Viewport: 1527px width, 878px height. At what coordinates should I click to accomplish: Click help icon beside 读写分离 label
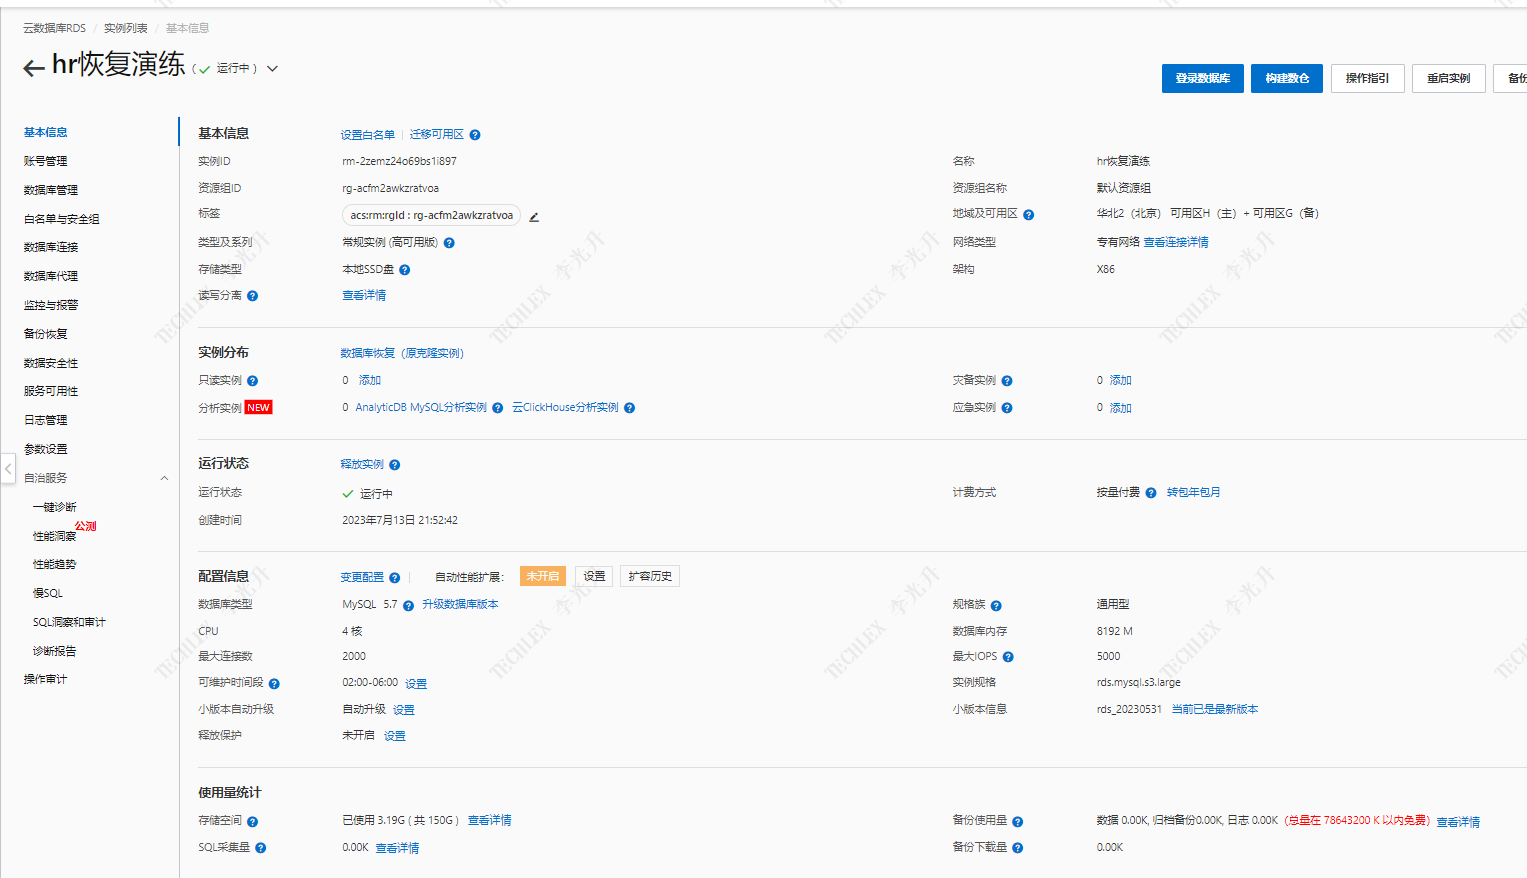click(253, 296)
